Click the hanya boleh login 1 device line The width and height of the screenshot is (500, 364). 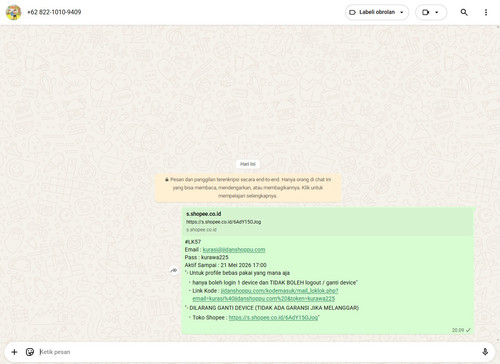pyautogui.click(x=275, y=283)
